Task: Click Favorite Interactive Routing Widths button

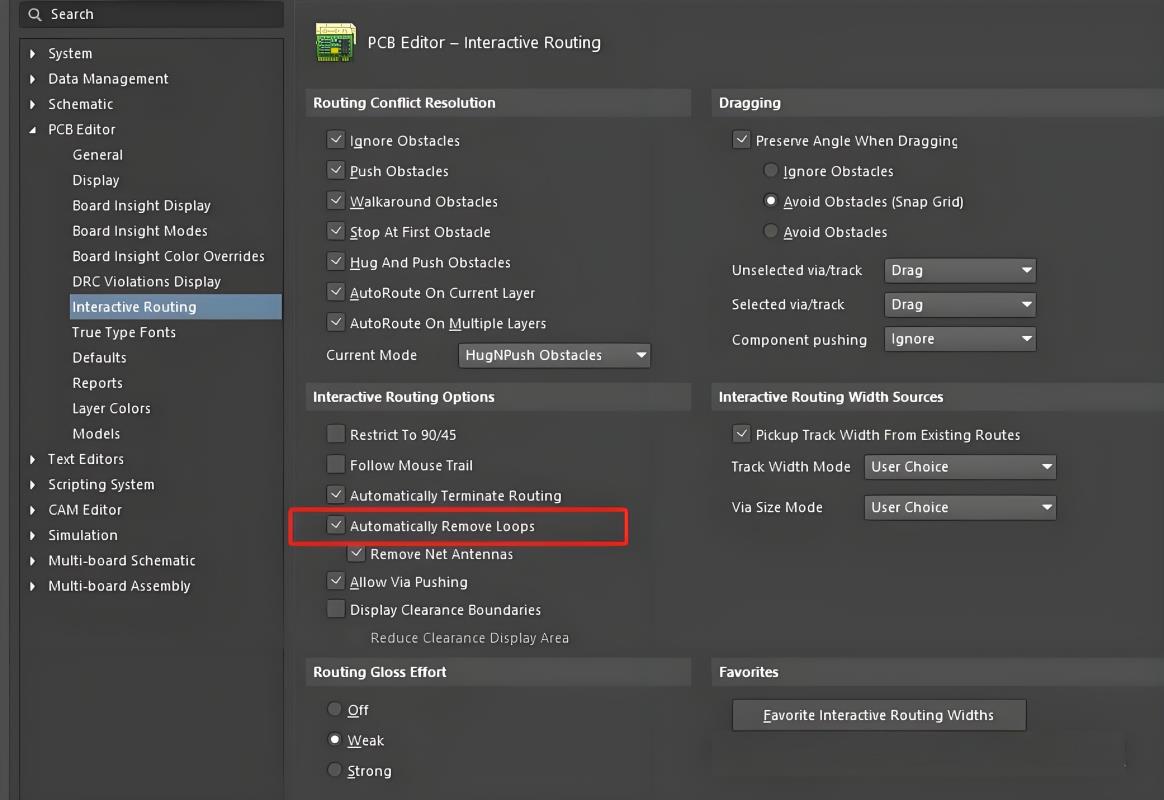Action: (879, 715)
